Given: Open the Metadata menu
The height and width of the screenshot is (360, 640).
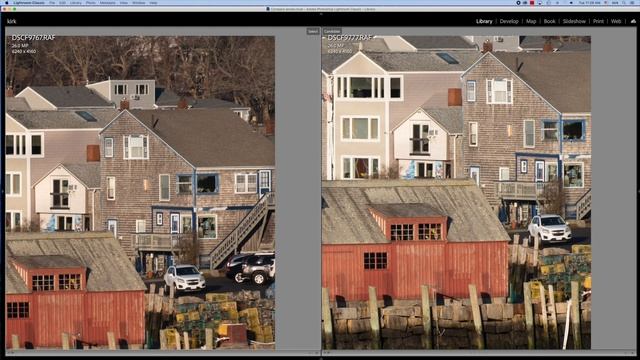Looking at the screenshot, I should click(108, 3).
